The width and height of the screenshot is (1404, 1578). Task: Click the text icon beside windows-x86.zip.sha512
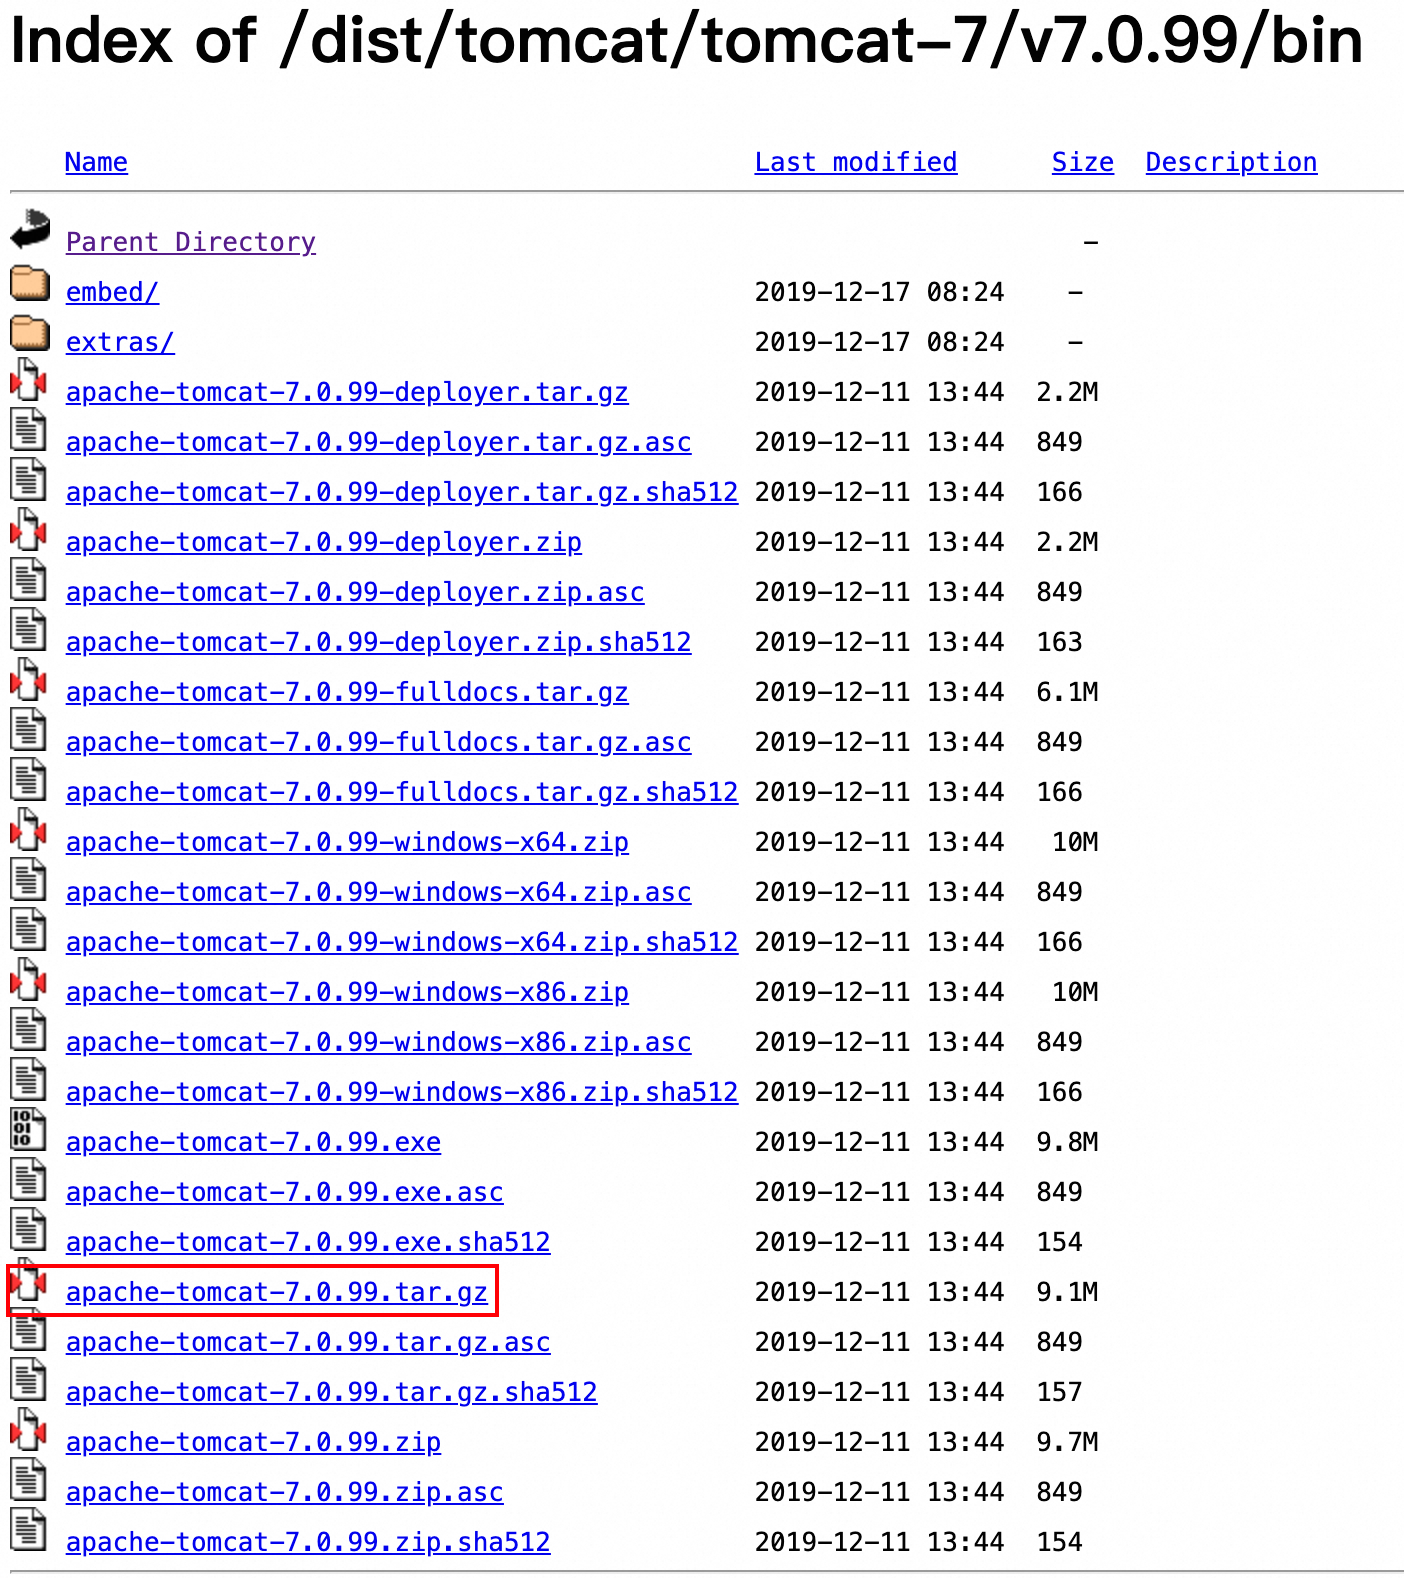pyautogui.click(x=29, y=1080)
